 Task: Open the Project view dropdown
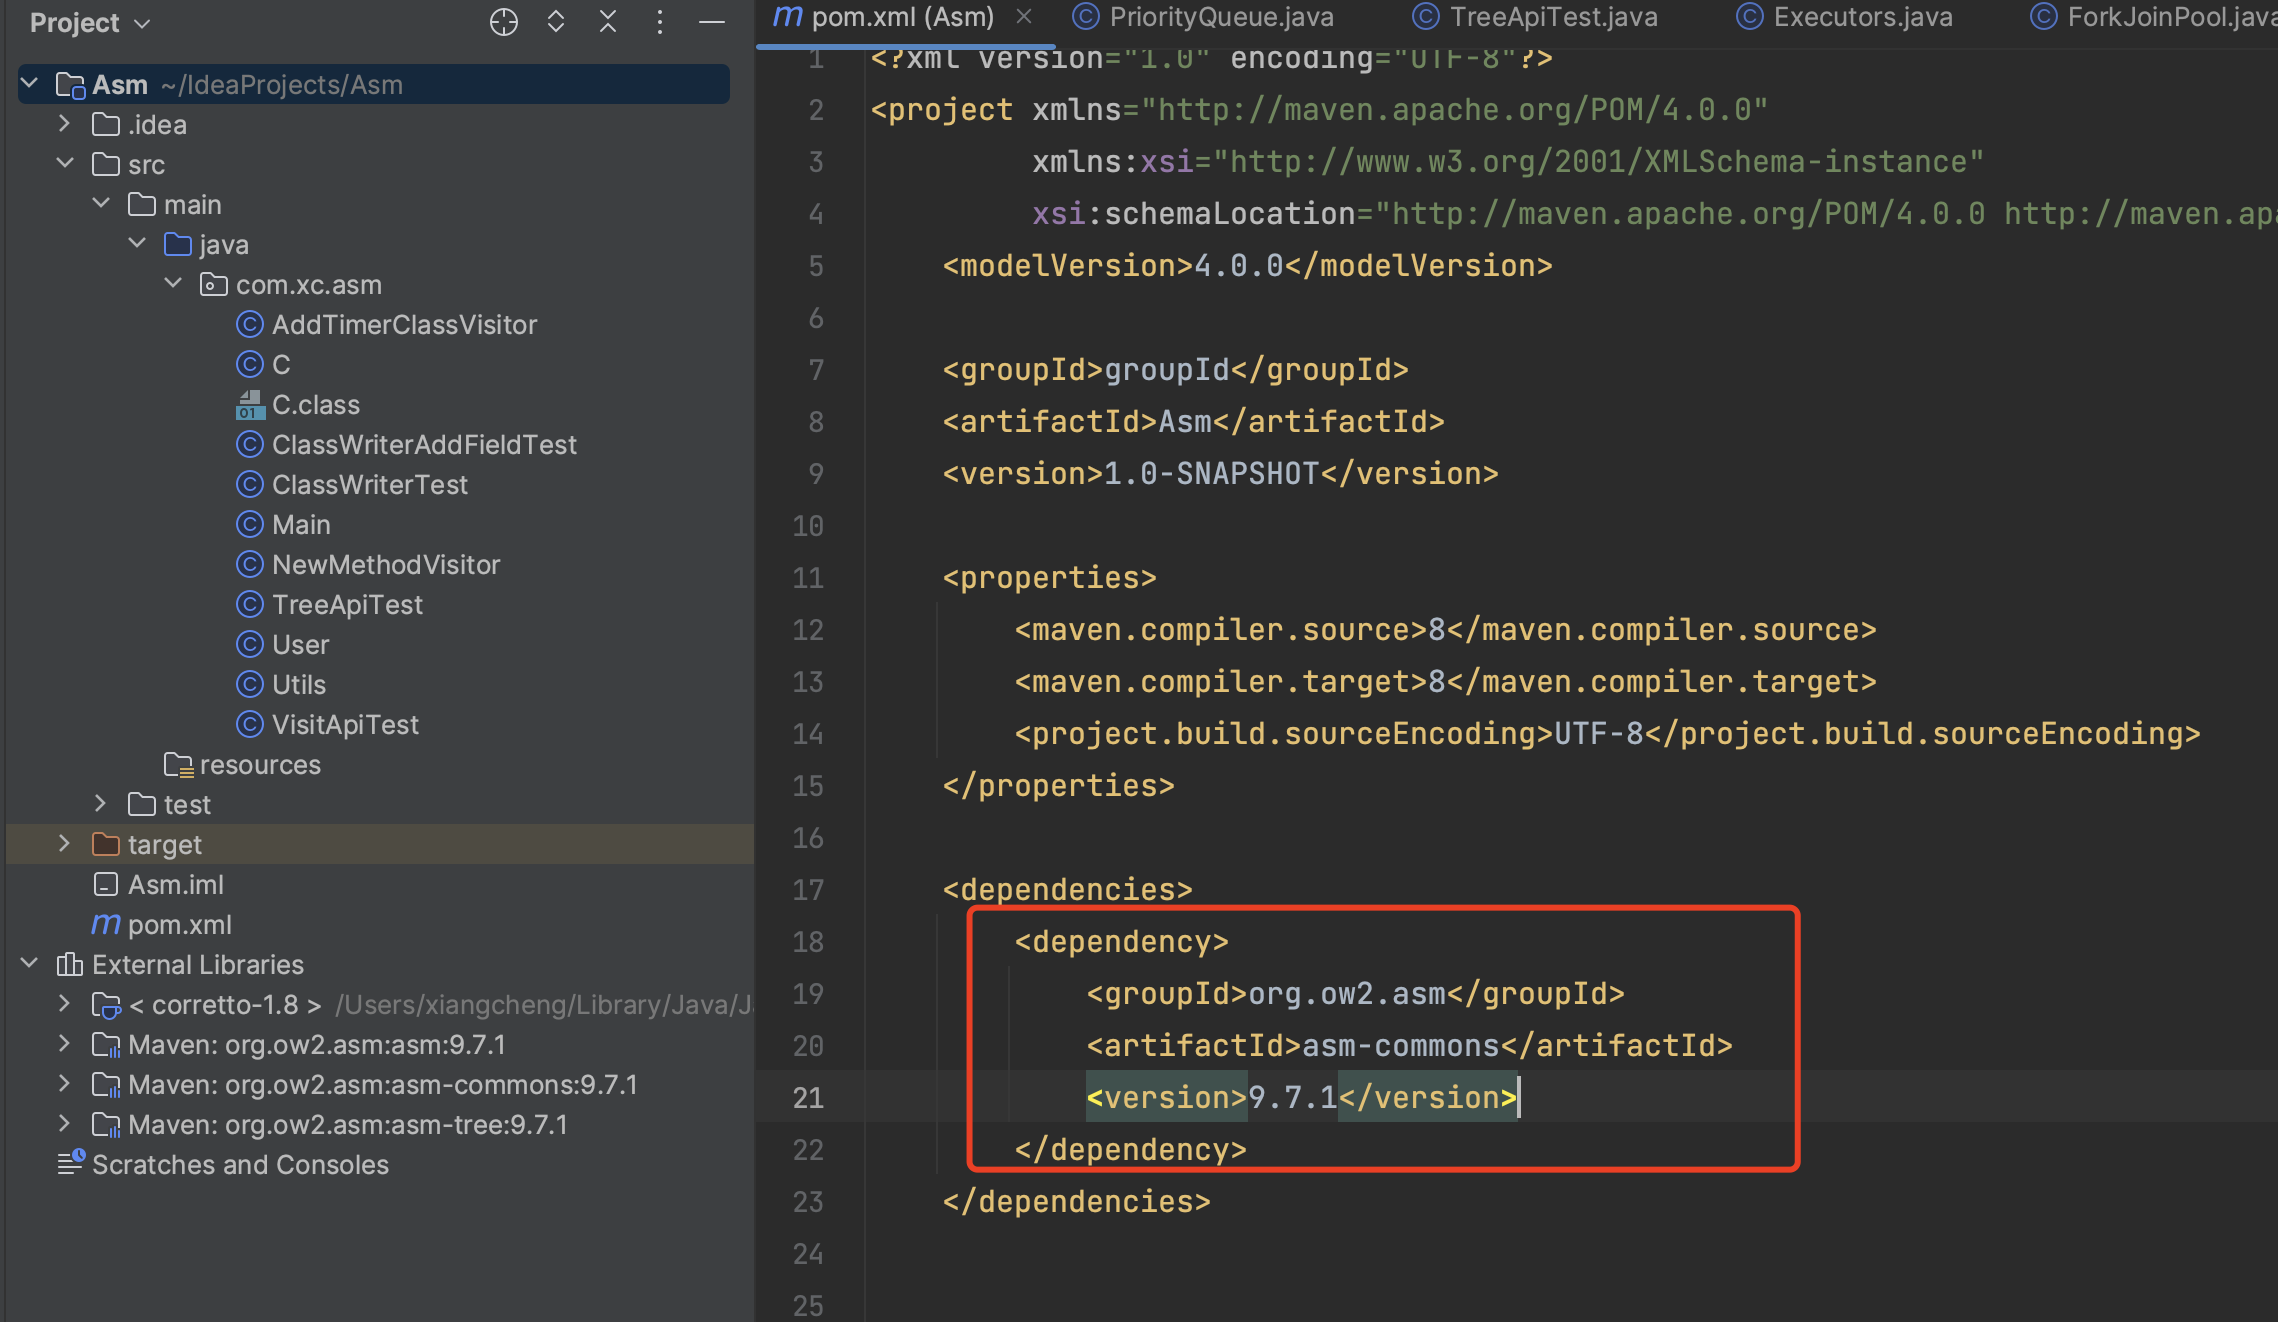coord(90,22)
